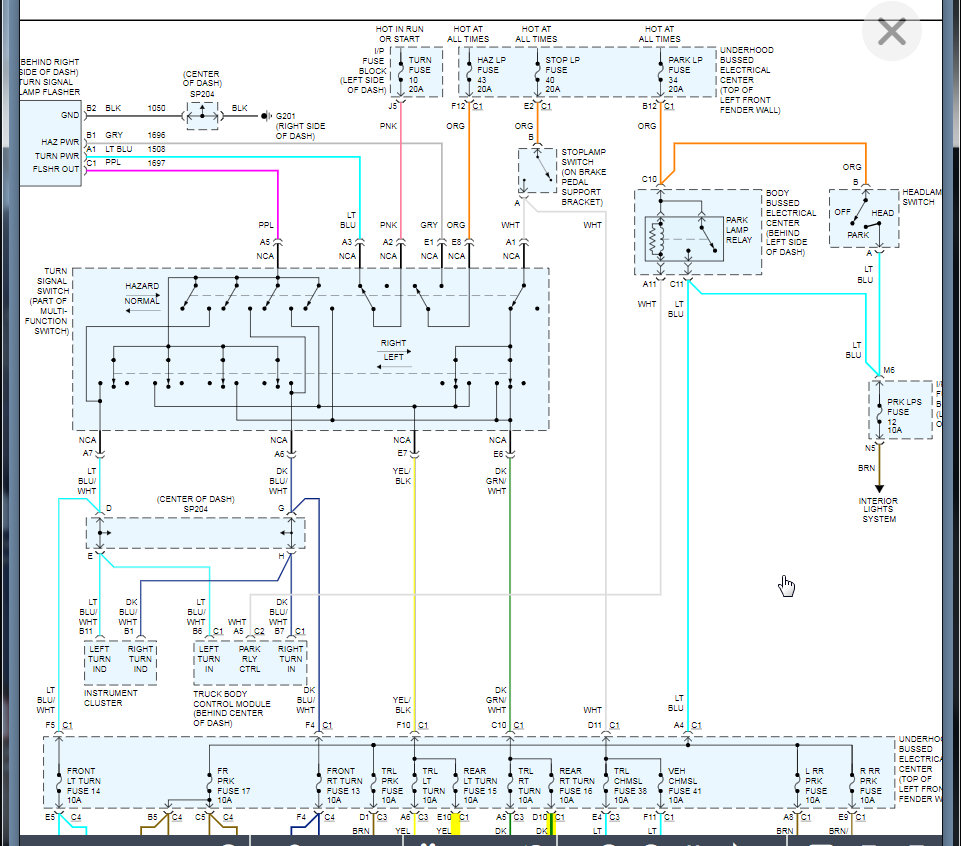Click the truck body control module box

coord(250,663)
